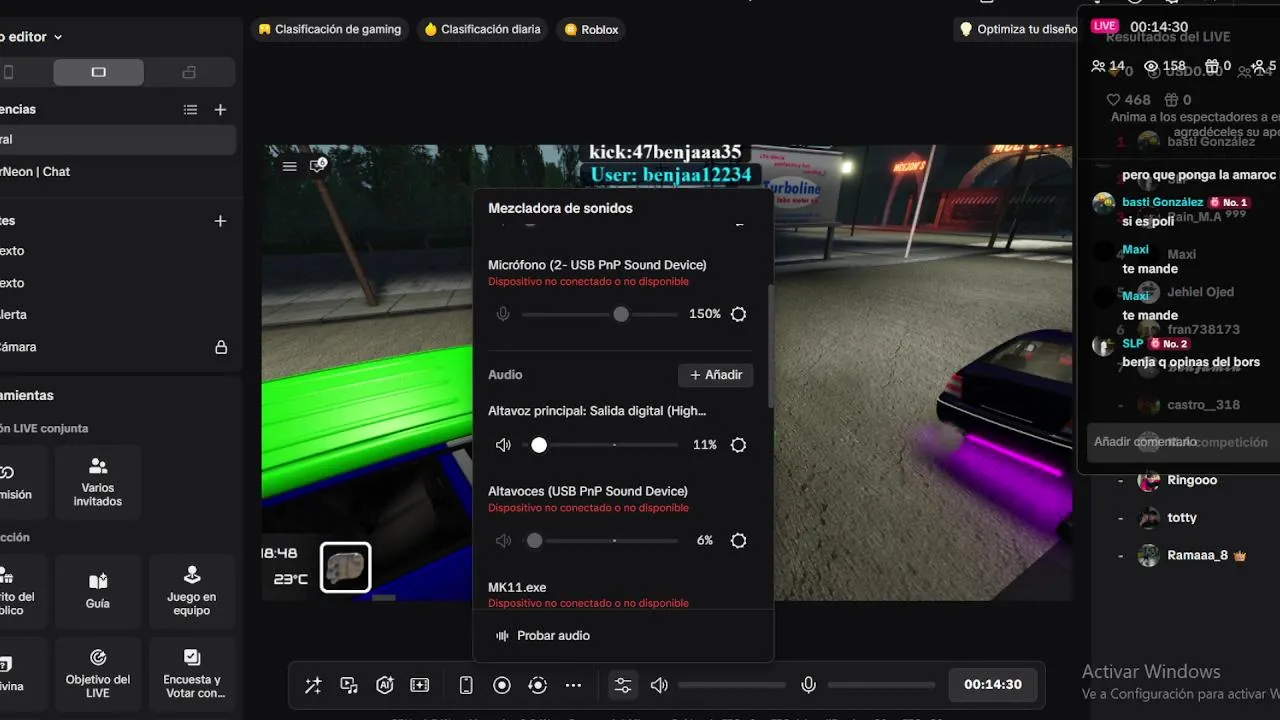Screen dimensions: 1280x720
Task: Click the replay record icon in bottom toolbar
Action: pos(538,685)
